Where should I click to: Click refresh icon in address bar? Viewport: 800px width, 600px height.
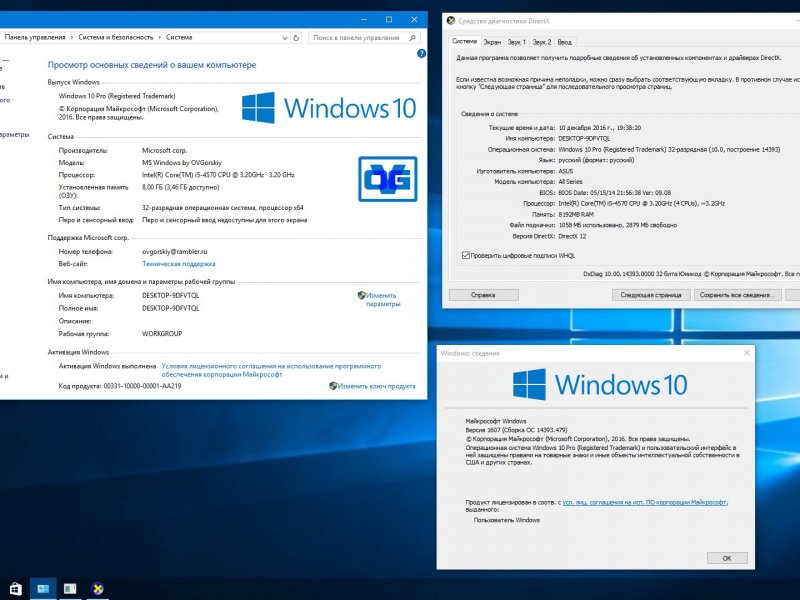[x=296, y=38]
